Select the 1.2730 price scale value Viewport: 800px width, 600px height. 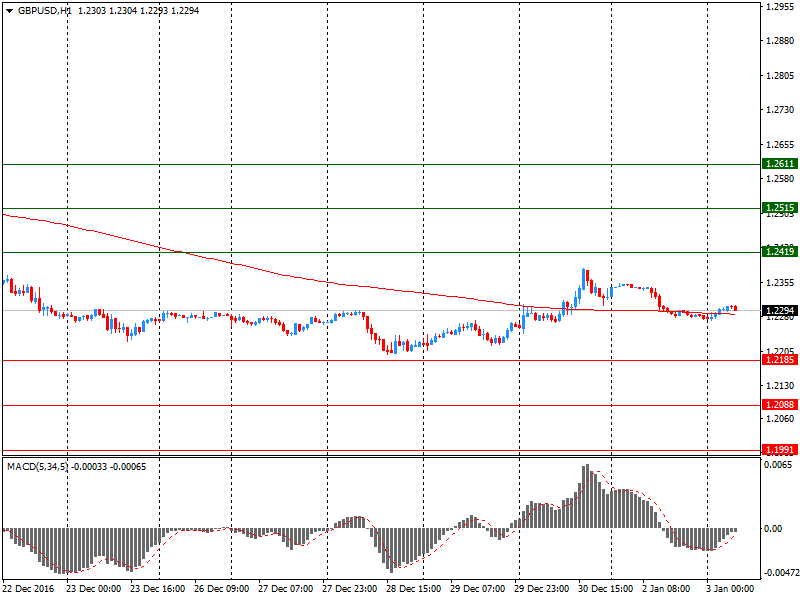click(x=780, y=110)
